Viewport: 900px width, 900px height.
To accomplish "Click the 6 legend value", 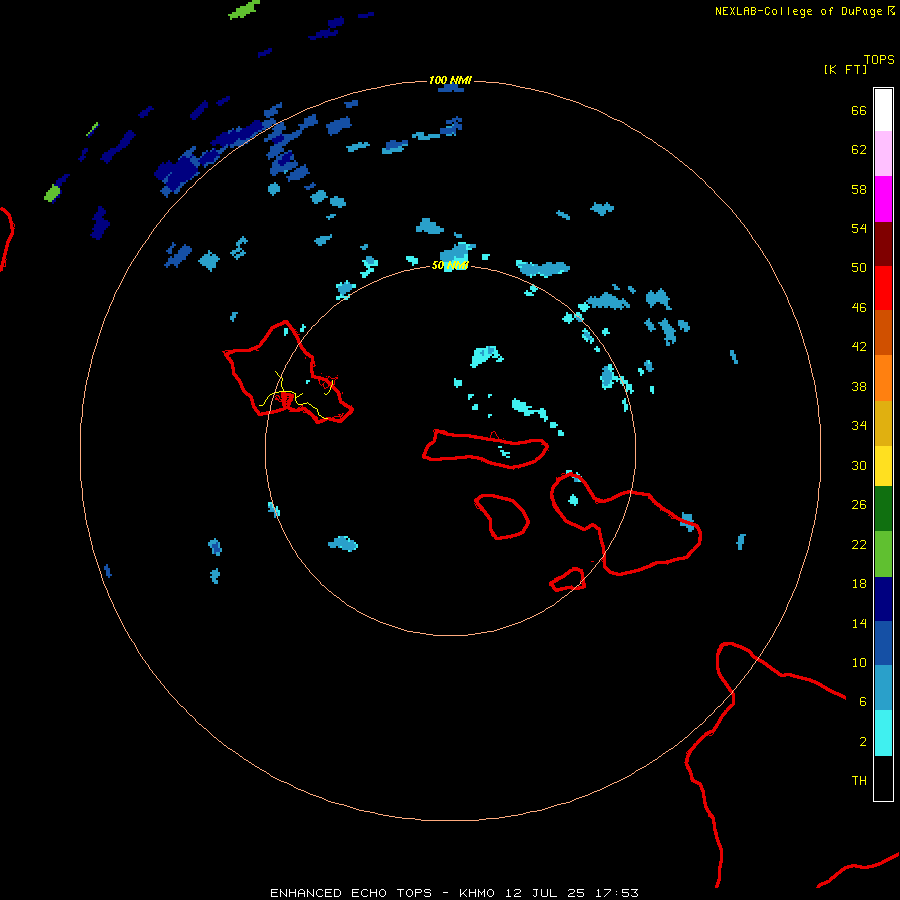I will point(863,701).
